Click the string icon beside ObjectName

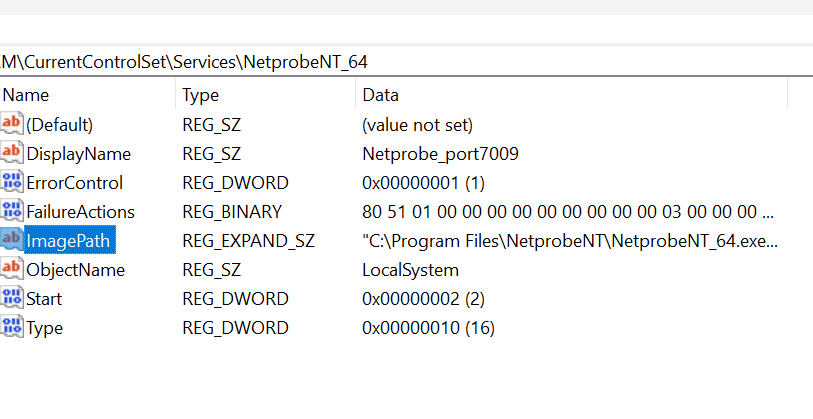pyautogui.click(x=12, y=270)
